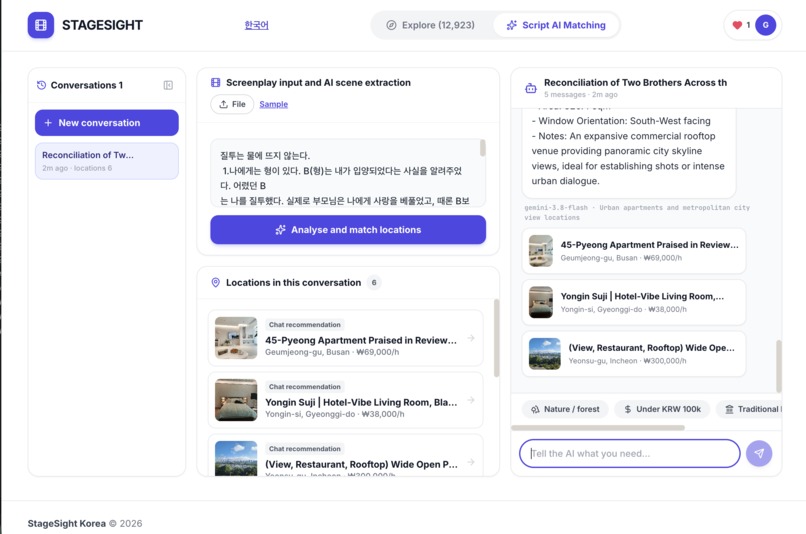Click the favorites count 1
Viewport: 806px width, 534px height.
(x=748, y=25)
